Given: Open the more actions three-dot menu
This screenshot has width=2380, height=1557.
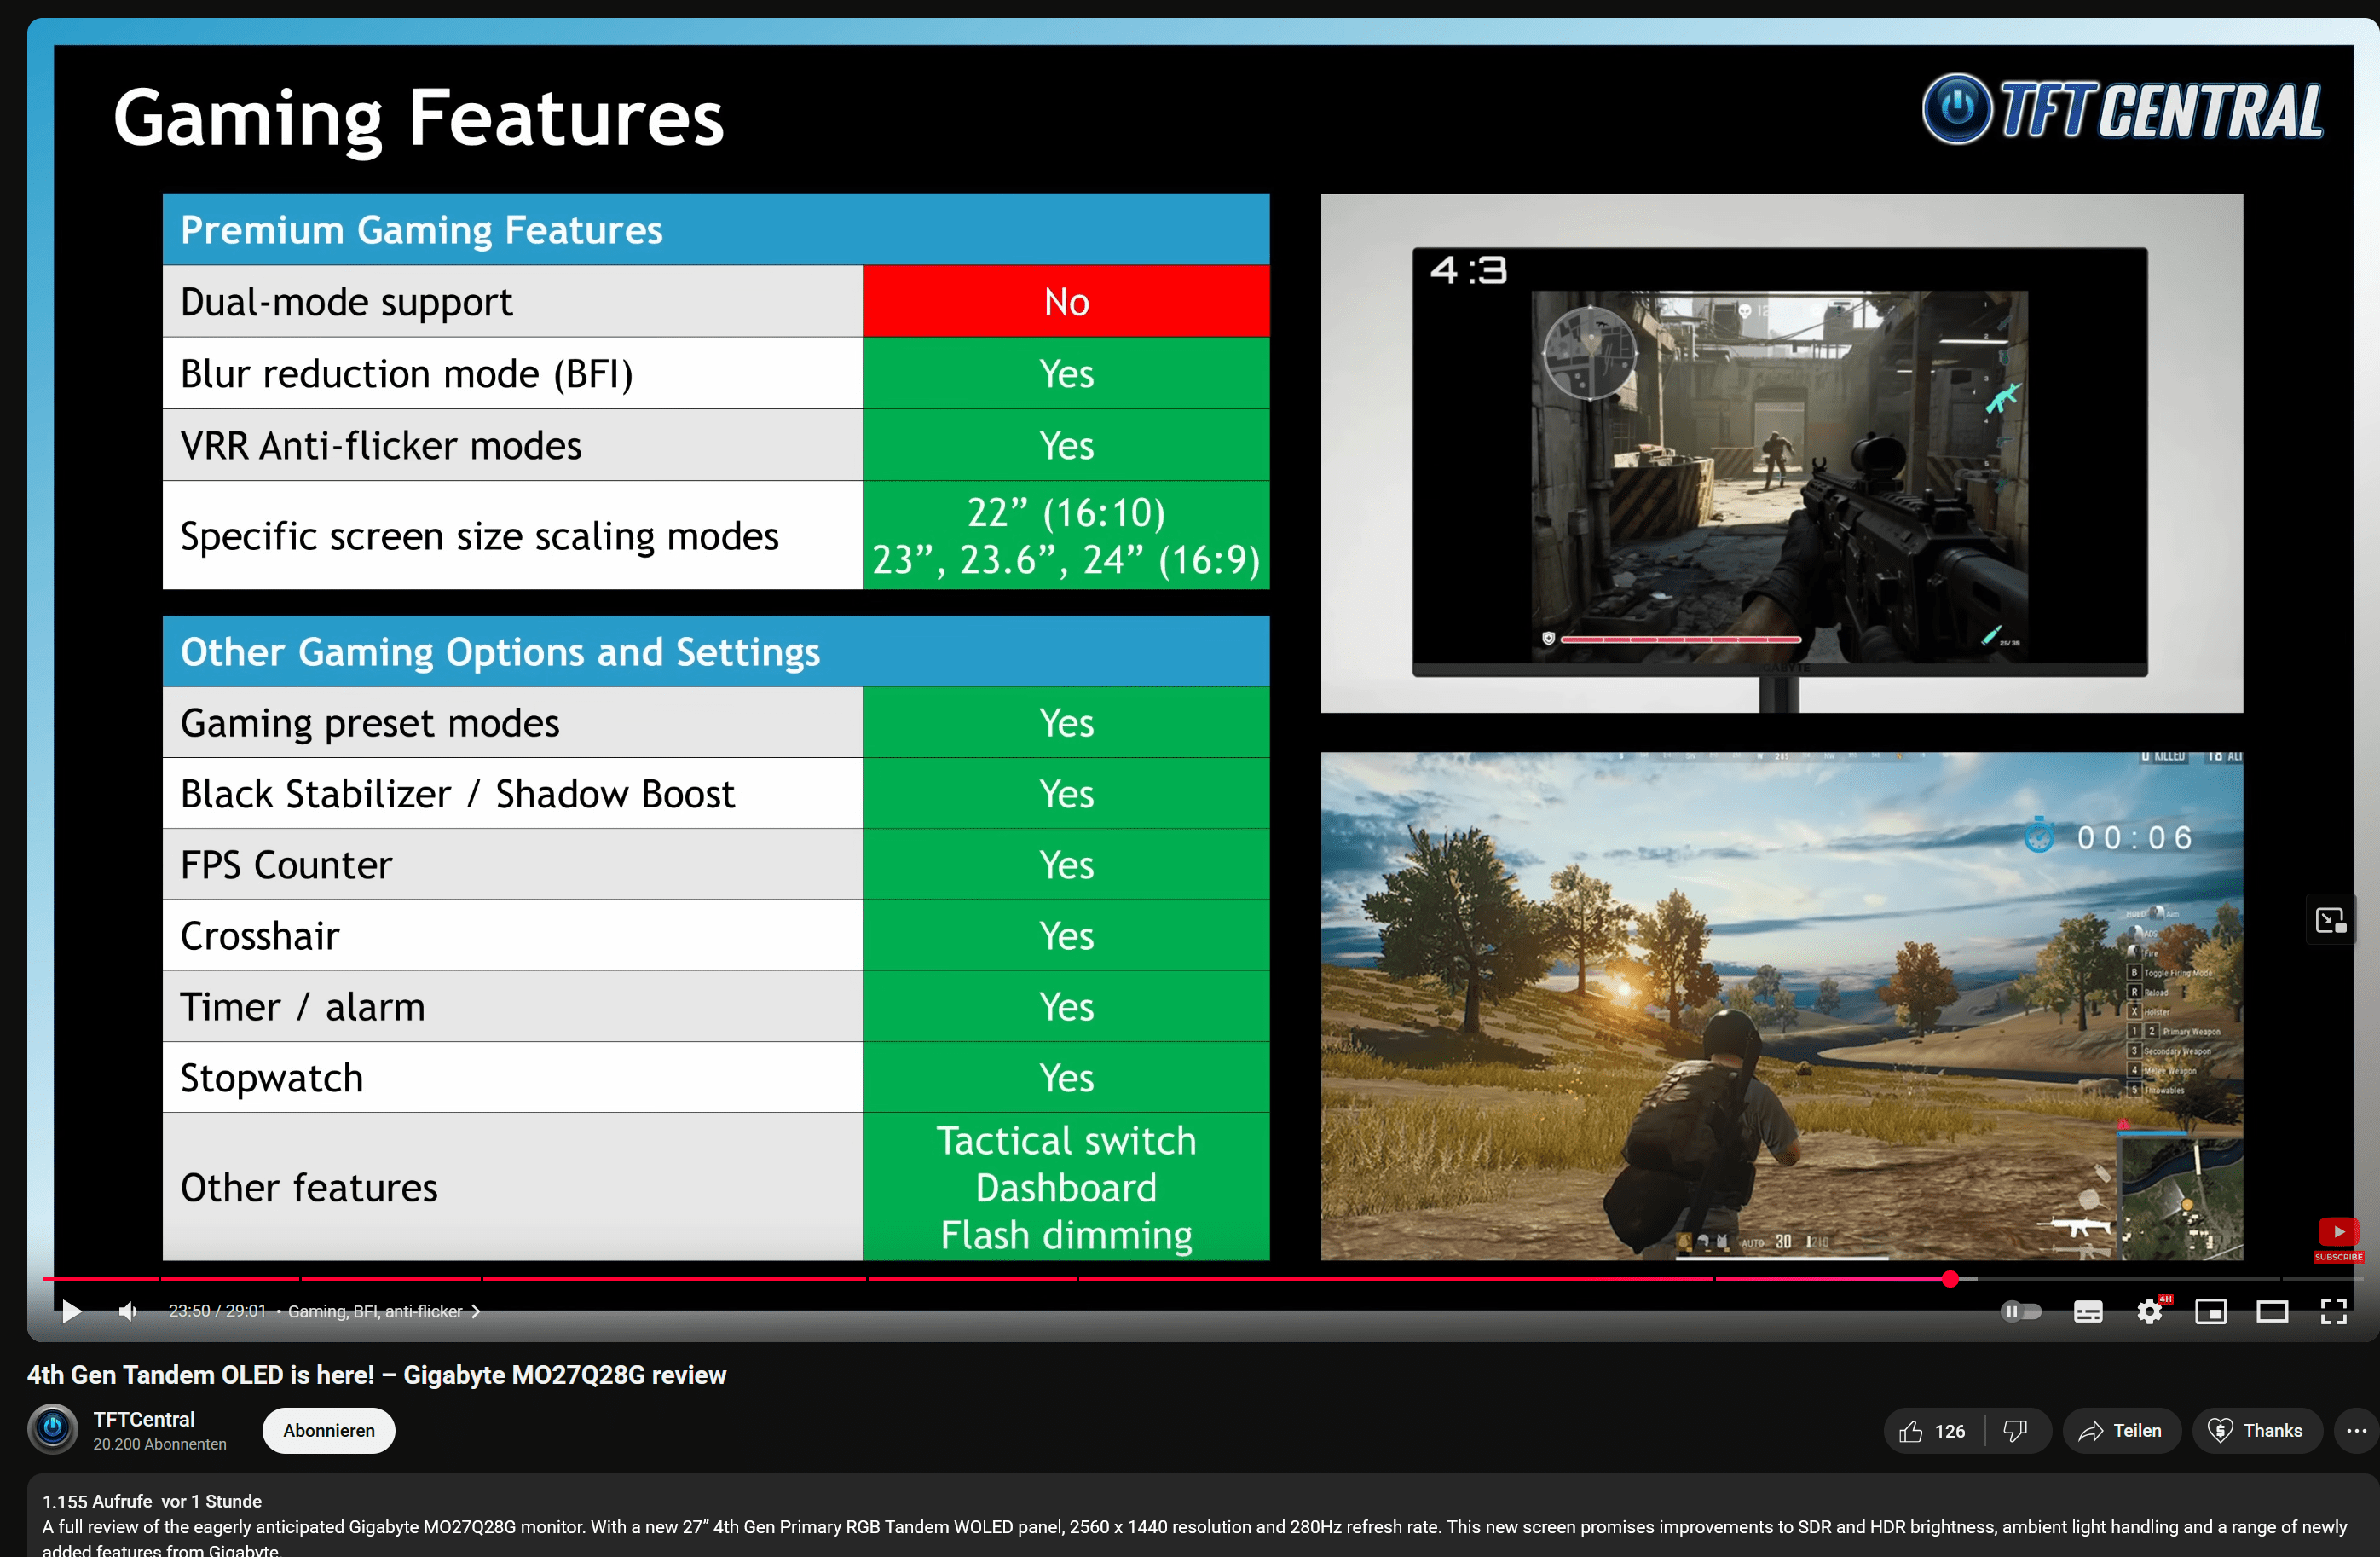Looking at the screenshot, I should (2356, 1431).
